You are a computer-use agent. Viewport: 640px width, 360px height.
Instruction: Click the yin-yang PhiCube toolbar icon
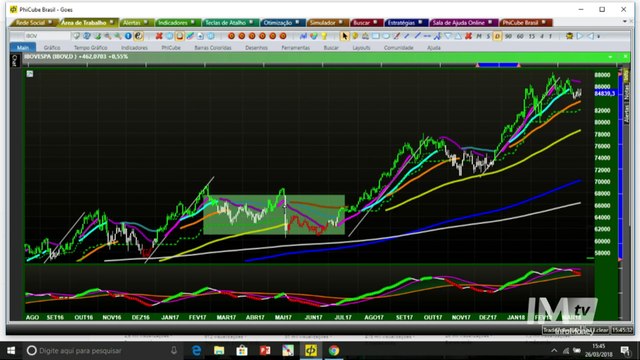[139, 36]
